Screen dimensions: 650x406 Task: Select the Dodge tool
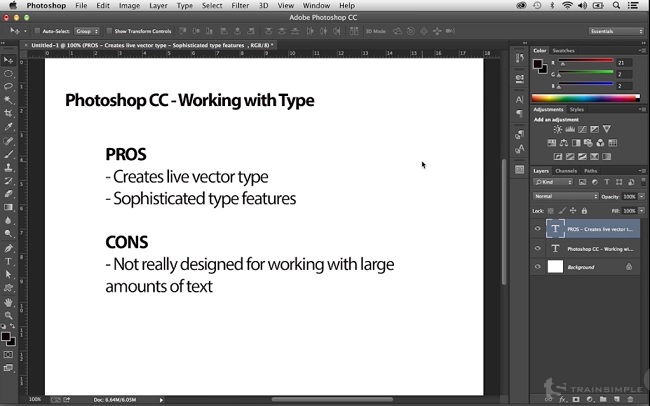click(8, 233)
